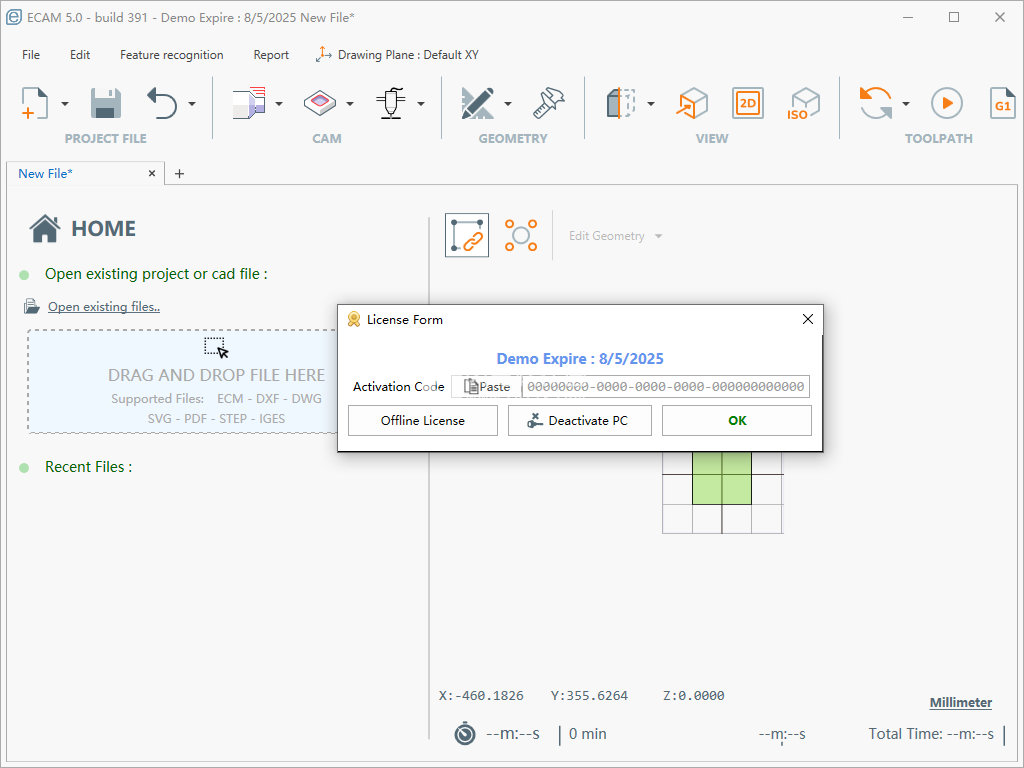Click the Z:0.0000 coordinate readout

pos(694,696)
